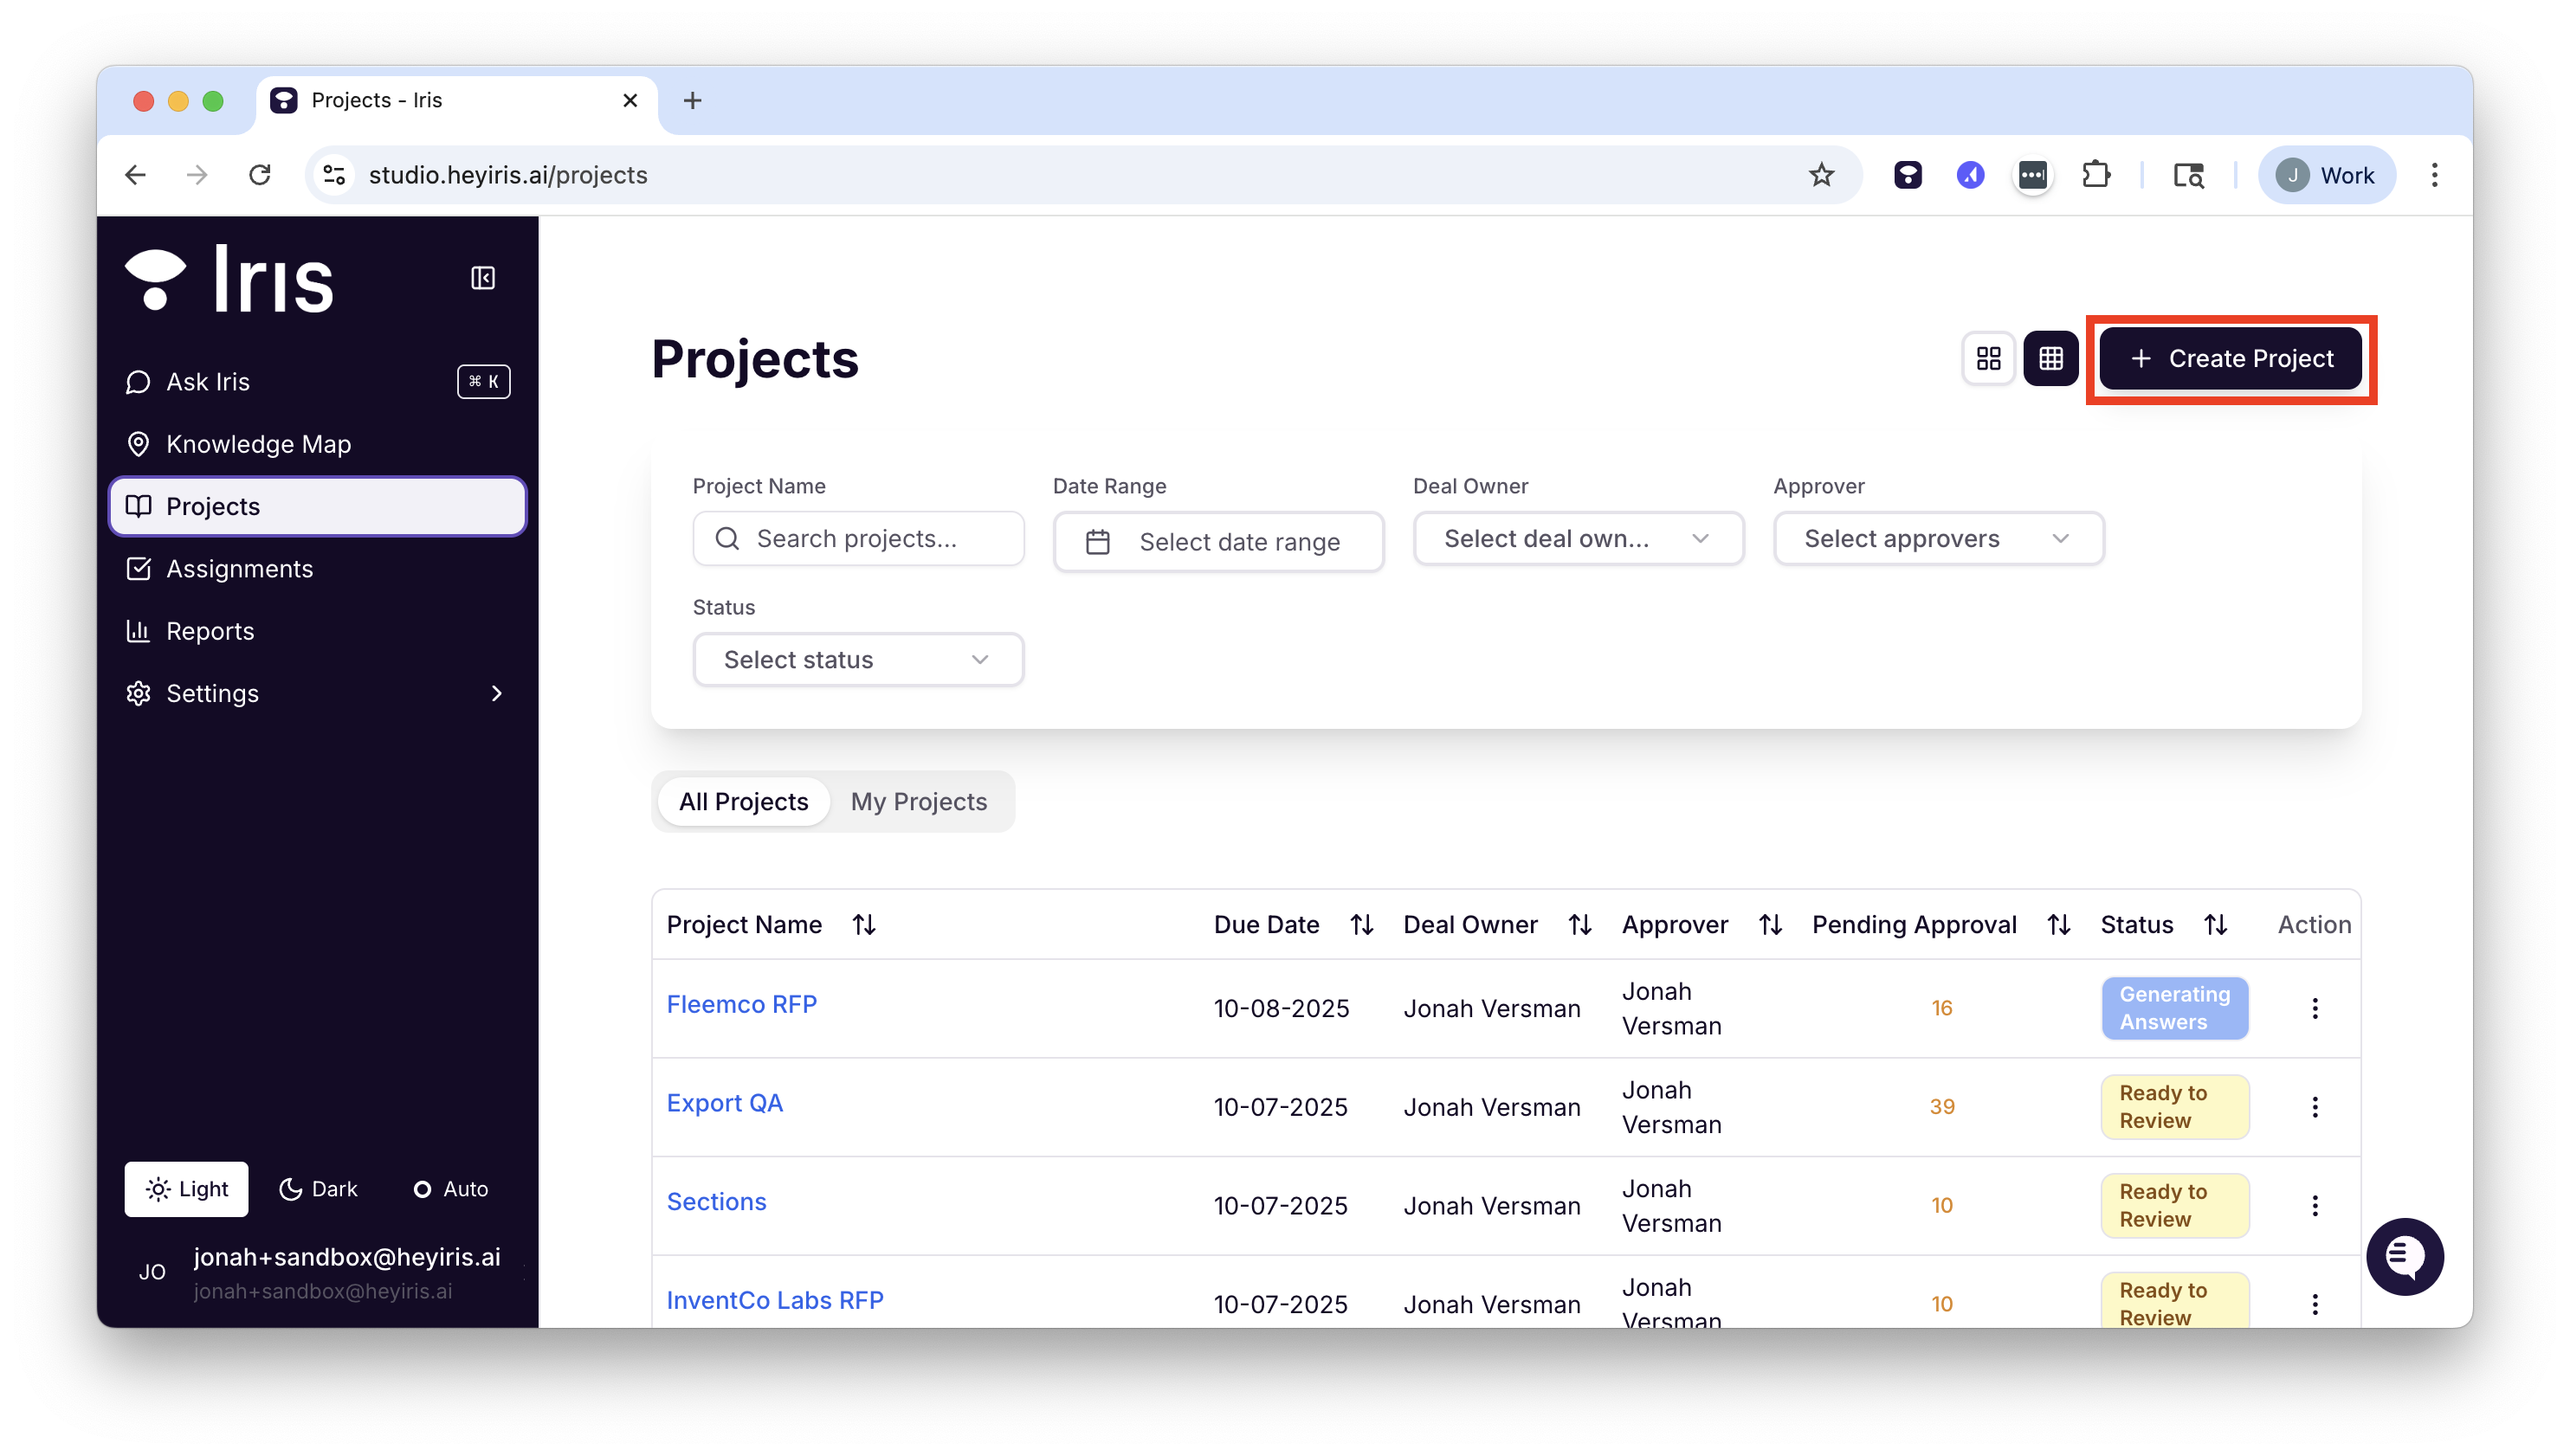Sort table by Approver
Viewport: 2570px width, 1456px height.
(x=1770, y=925)
